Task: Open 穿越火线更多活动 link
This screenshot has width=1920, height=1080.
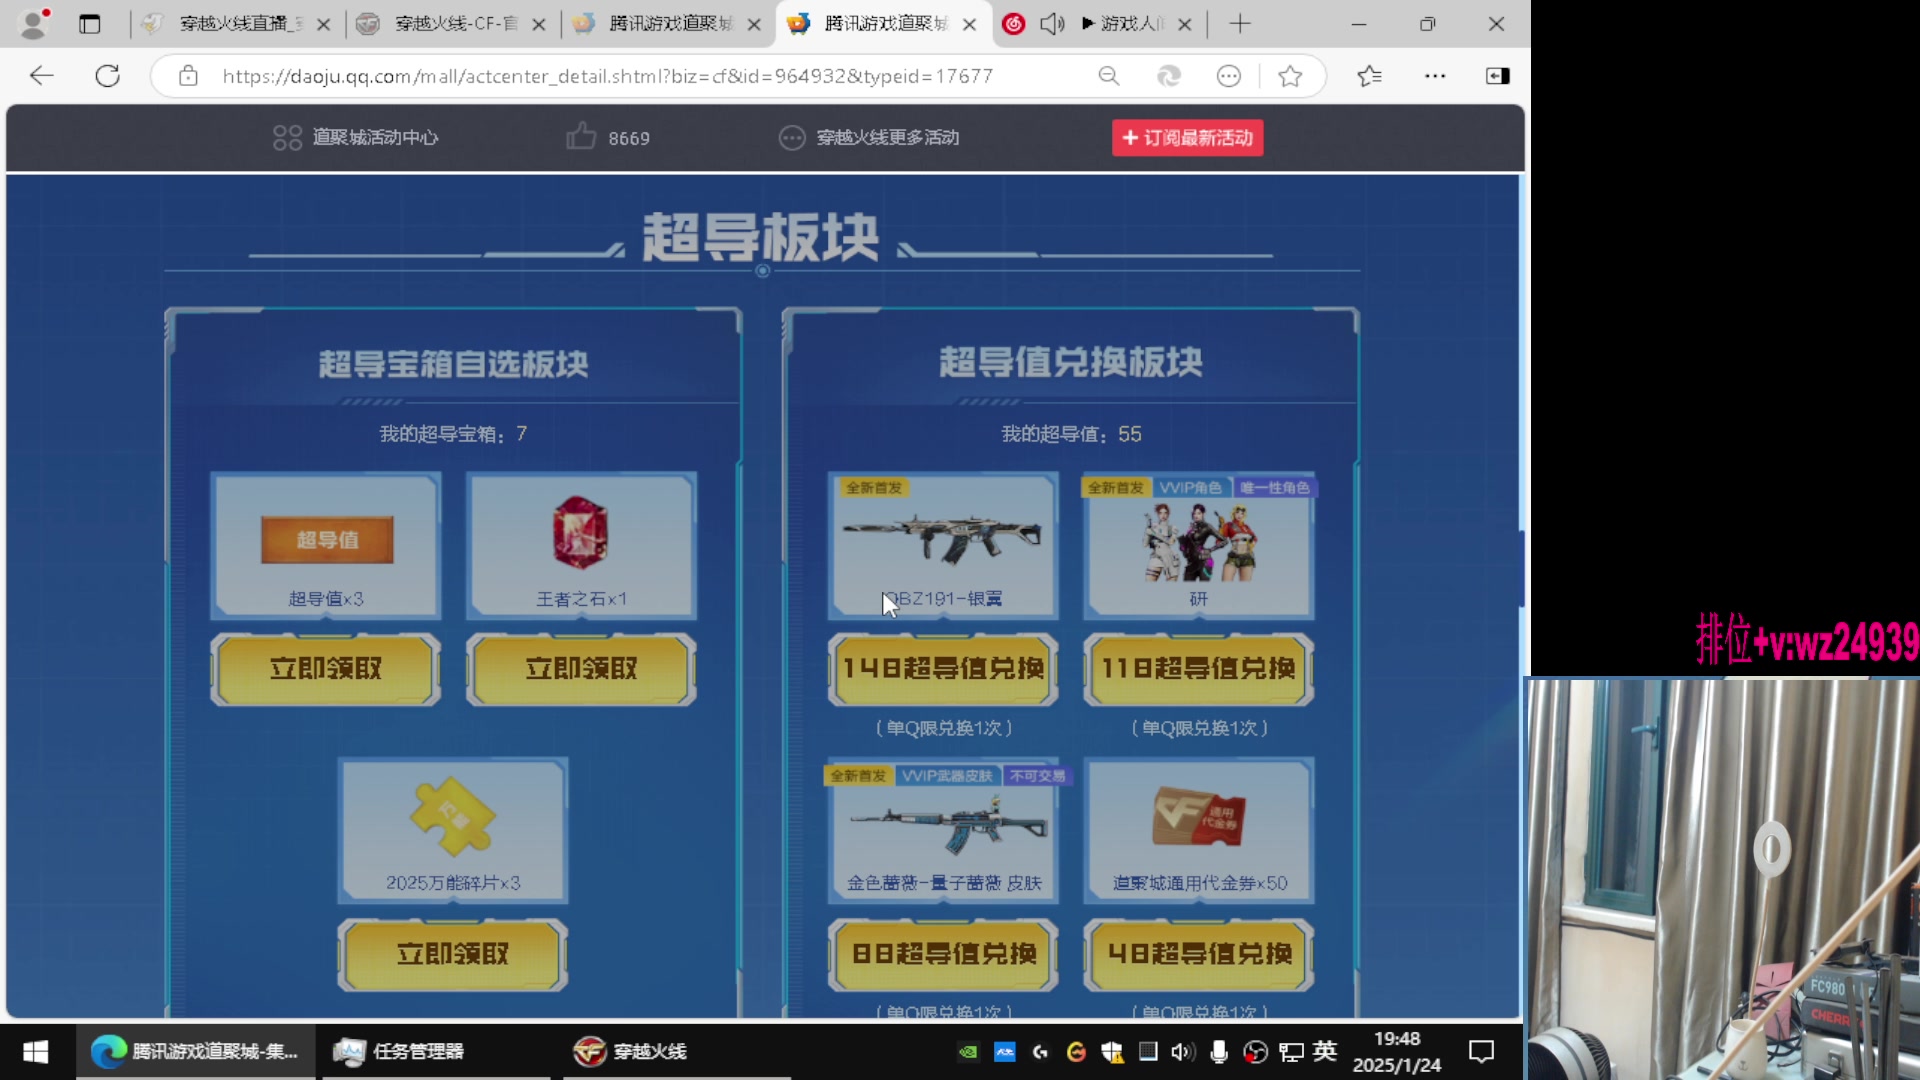Action: [869, 137]
